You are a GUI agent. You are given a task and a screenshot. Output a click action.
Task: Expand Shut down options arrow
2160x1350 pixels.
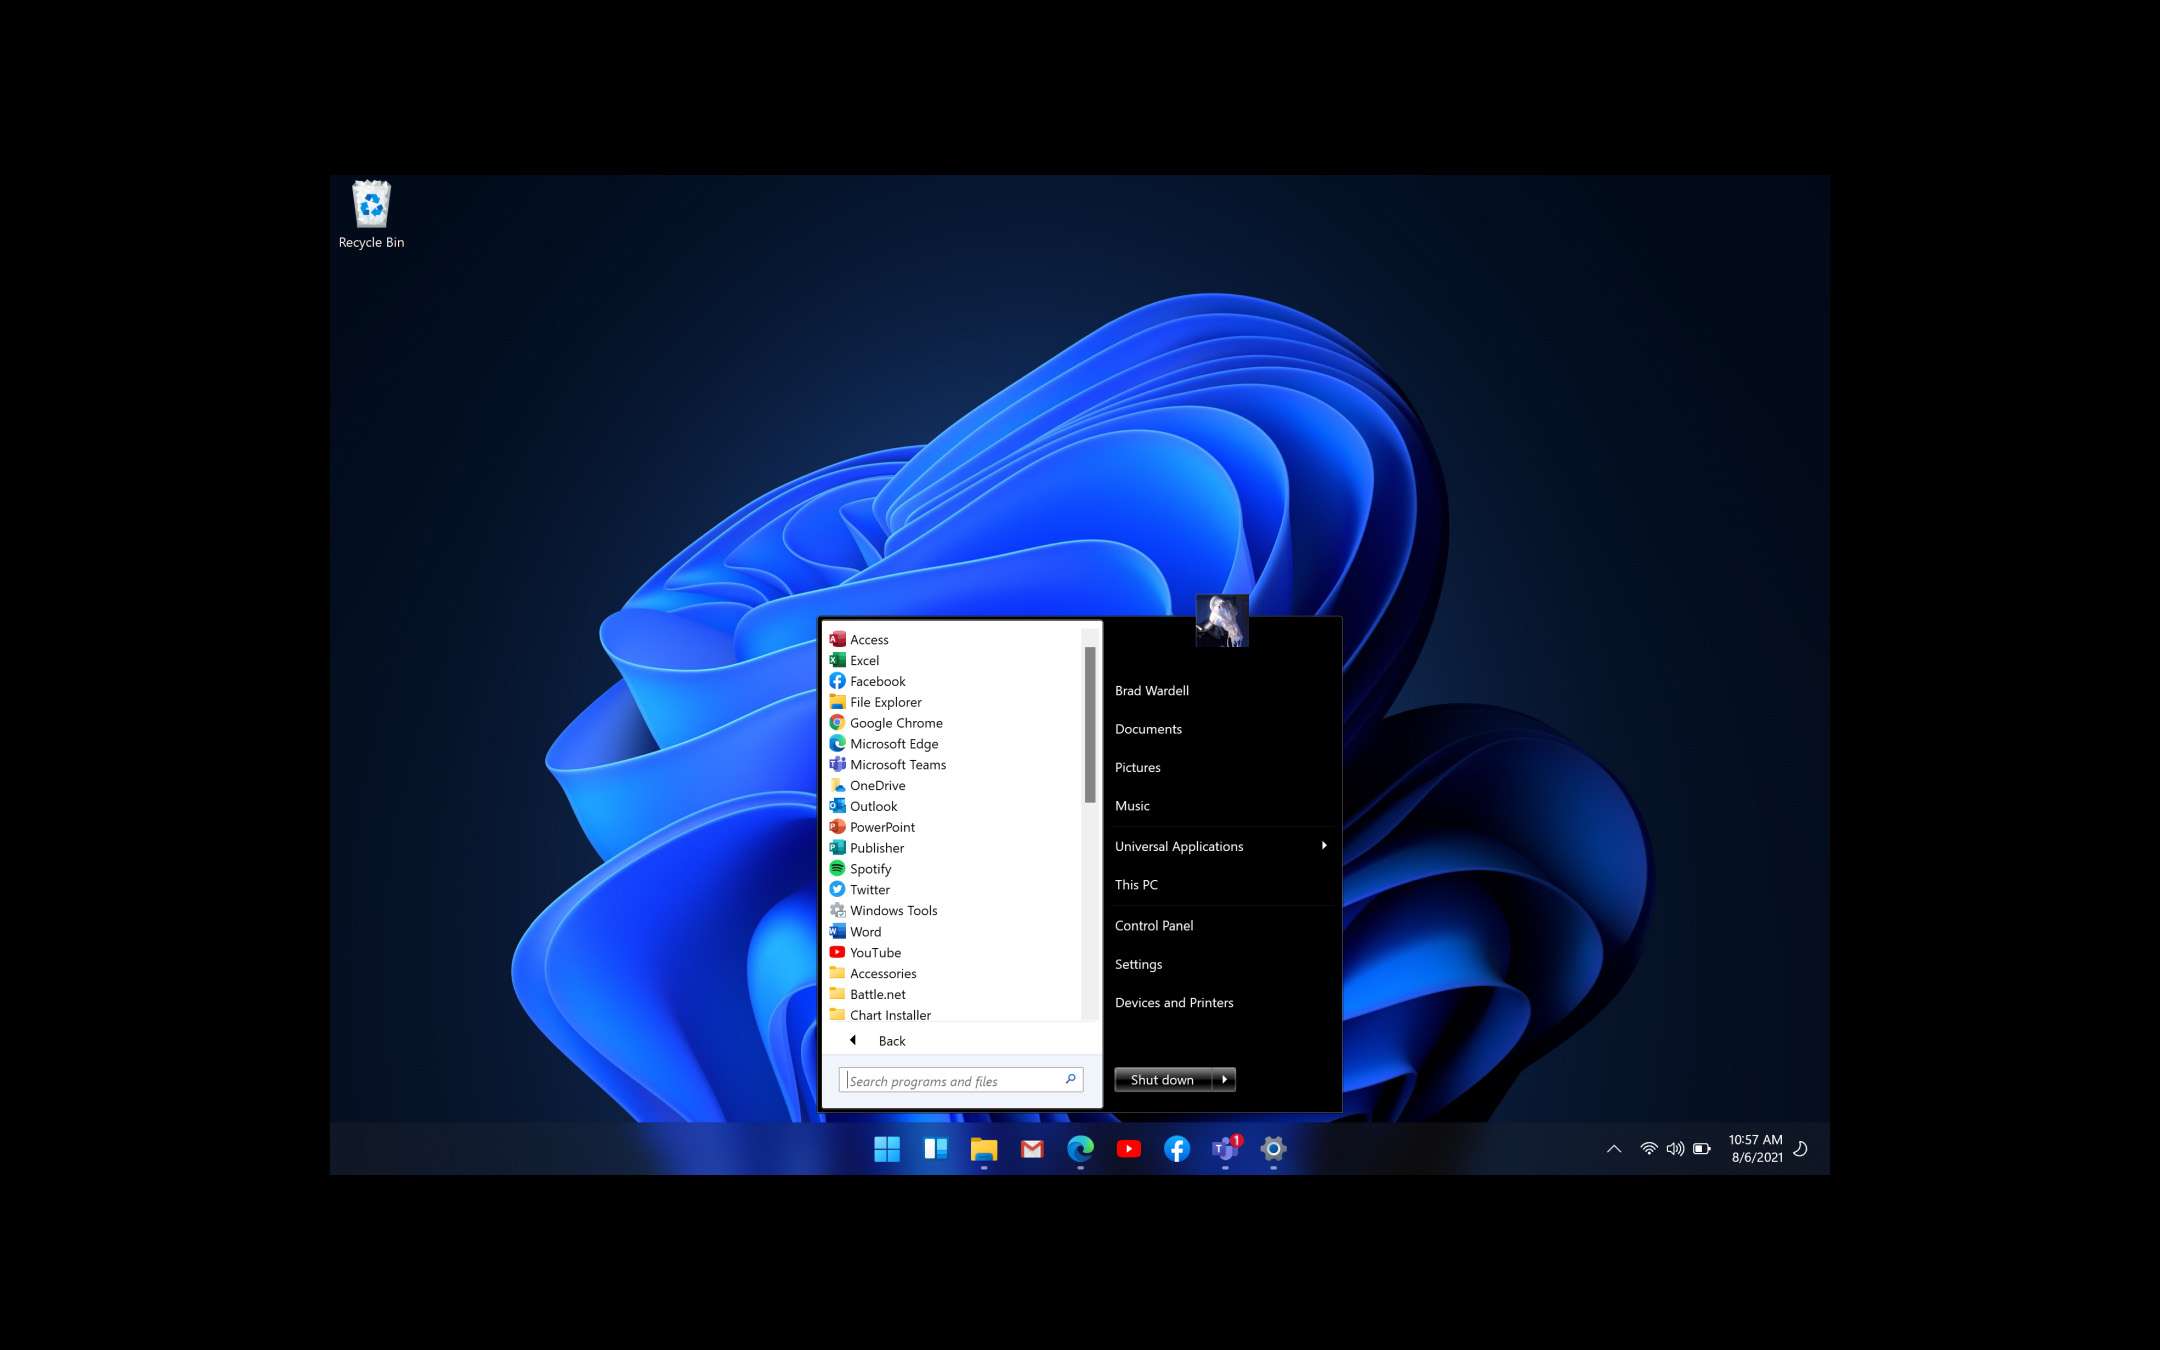(1225, 1080)
